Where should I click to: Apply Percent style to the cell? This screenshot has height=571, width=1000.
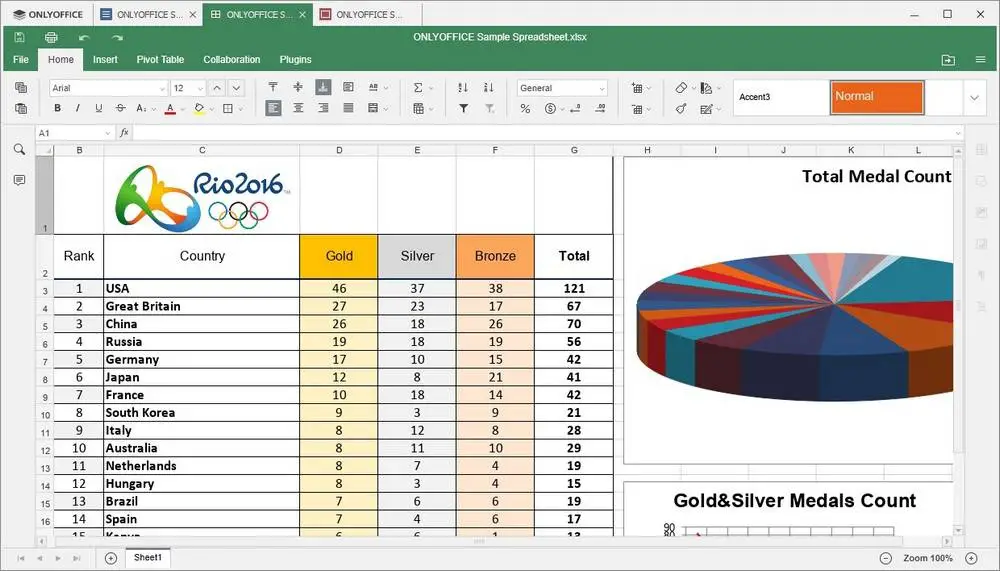coord(525,108)
